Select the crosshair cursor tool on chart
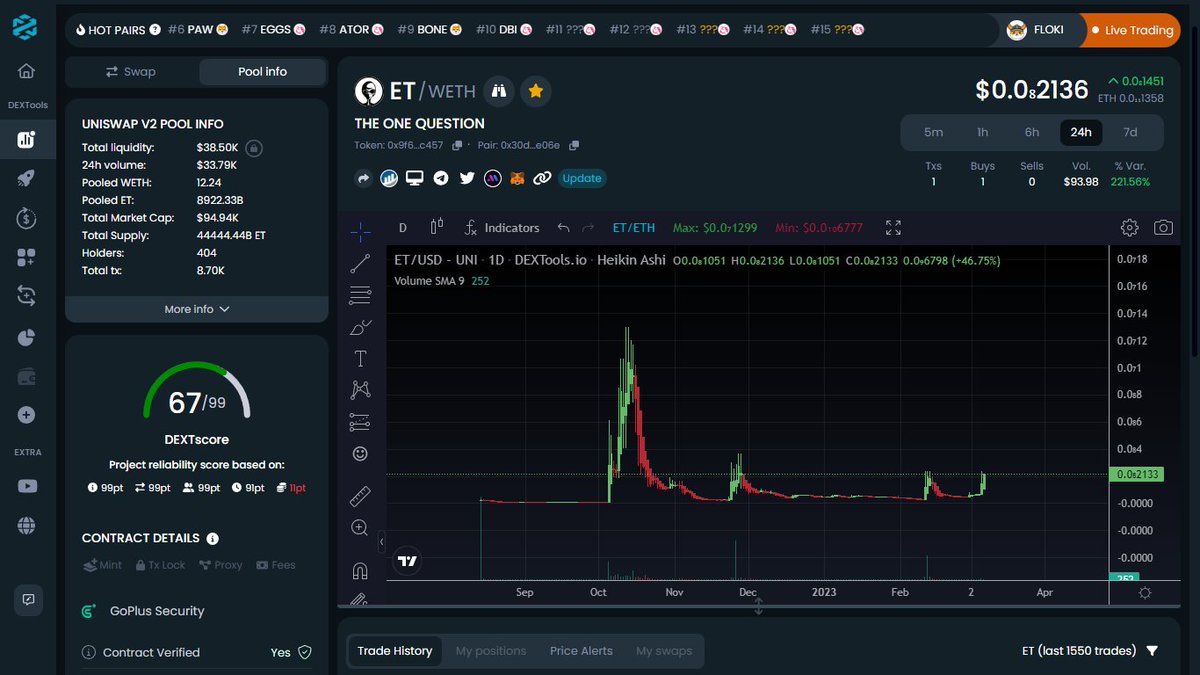 click(360, 233)
